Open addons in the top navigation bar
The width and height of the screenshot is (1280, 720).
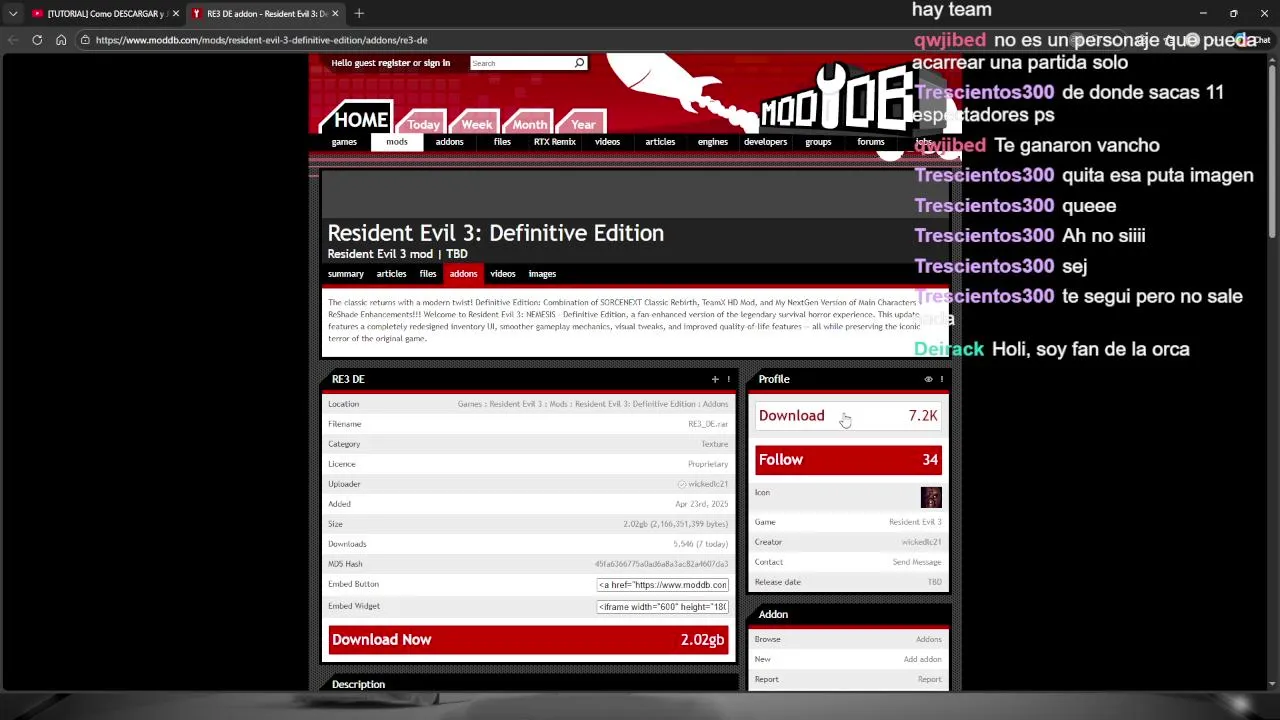(x=449, y=142)
